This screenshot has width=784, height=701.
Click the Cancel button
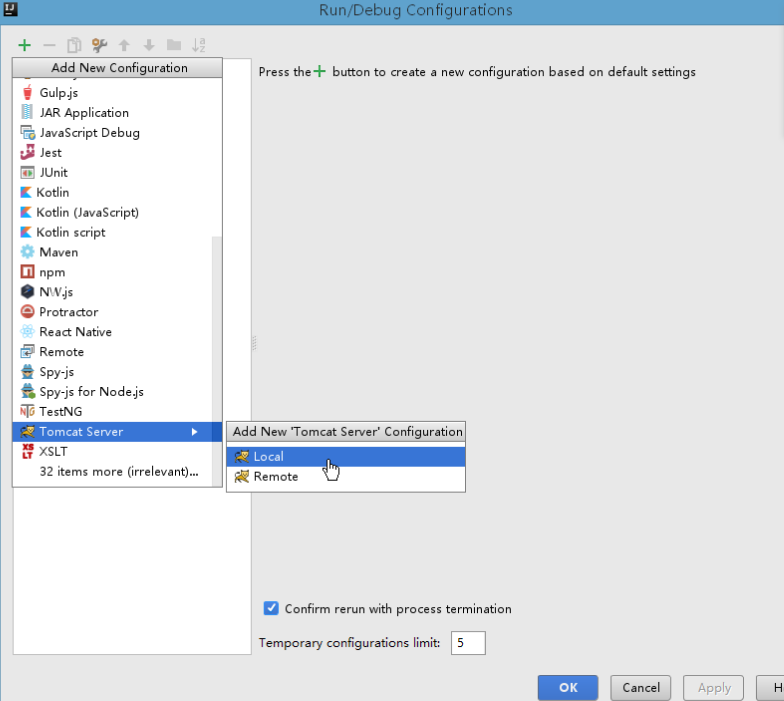pyautogui.click(x=641, y=688)
